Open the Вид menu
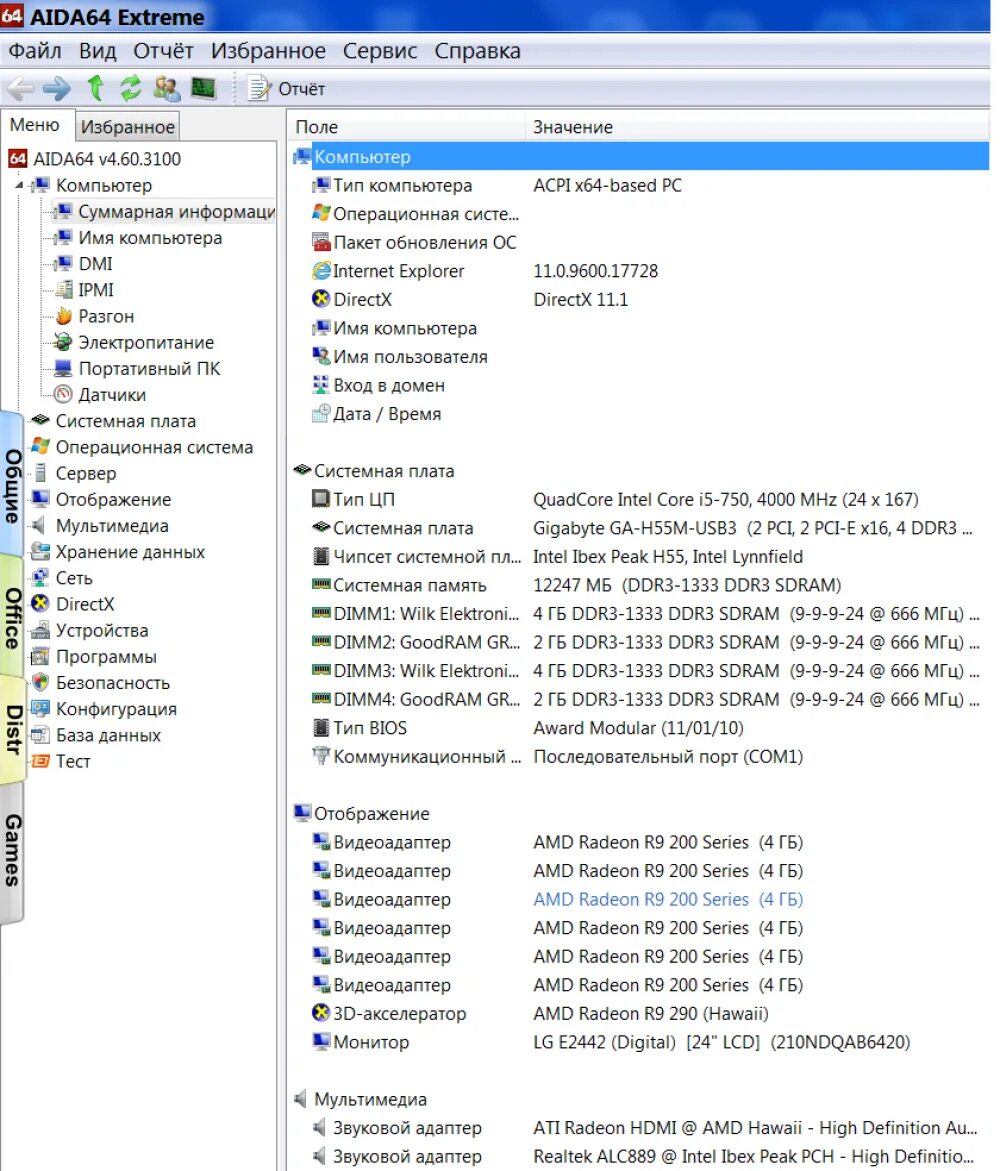The height and width of the screenshot is (1171, 1000). pos(97,51)
